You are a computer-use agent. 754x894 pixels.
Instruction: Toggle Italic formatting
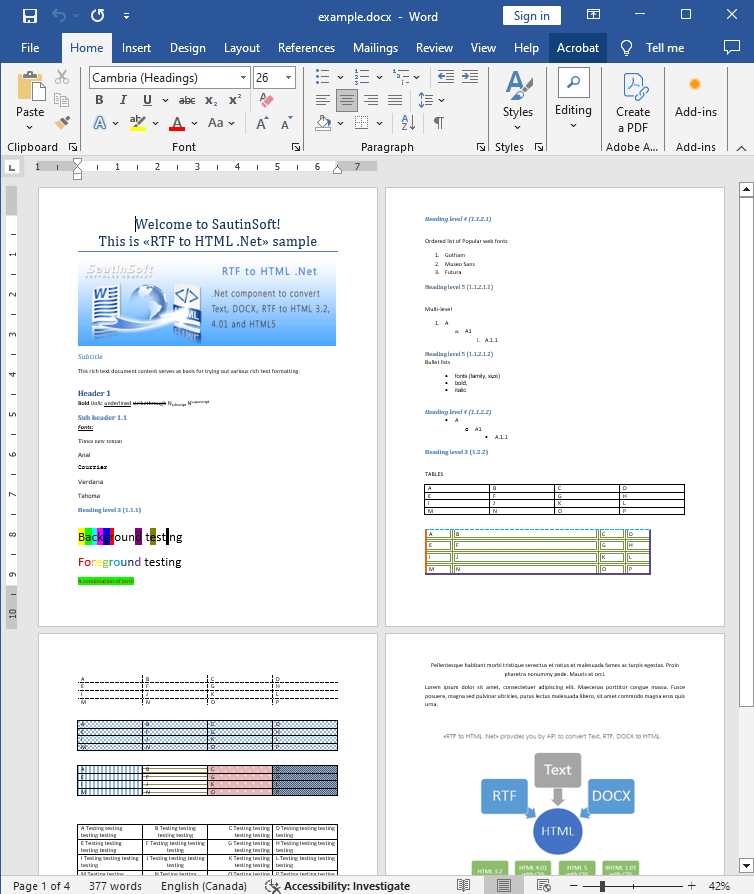(123, 100)
